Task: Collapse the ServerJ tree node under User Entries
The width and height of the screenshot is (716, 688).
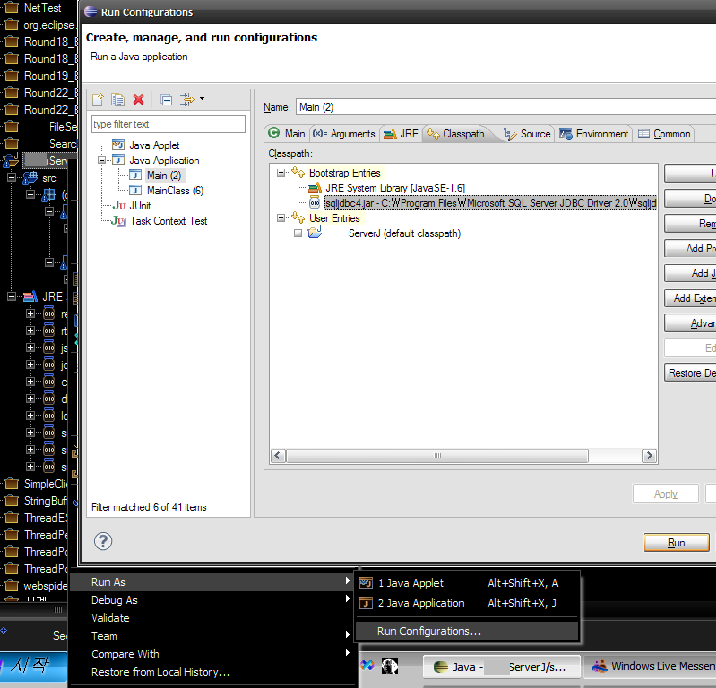Action: pyautogui.click(x=298, y=233)
